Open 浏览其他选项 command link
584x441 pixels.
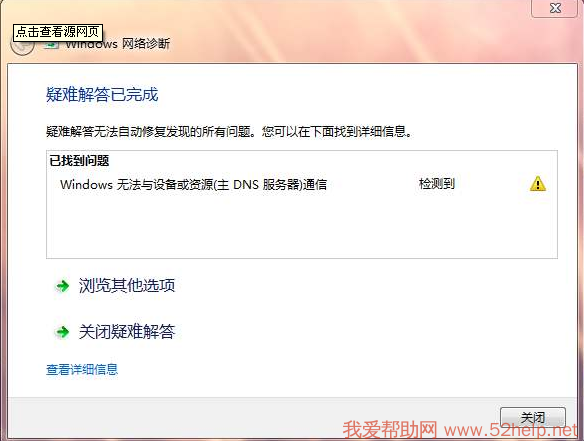[127, 286]
